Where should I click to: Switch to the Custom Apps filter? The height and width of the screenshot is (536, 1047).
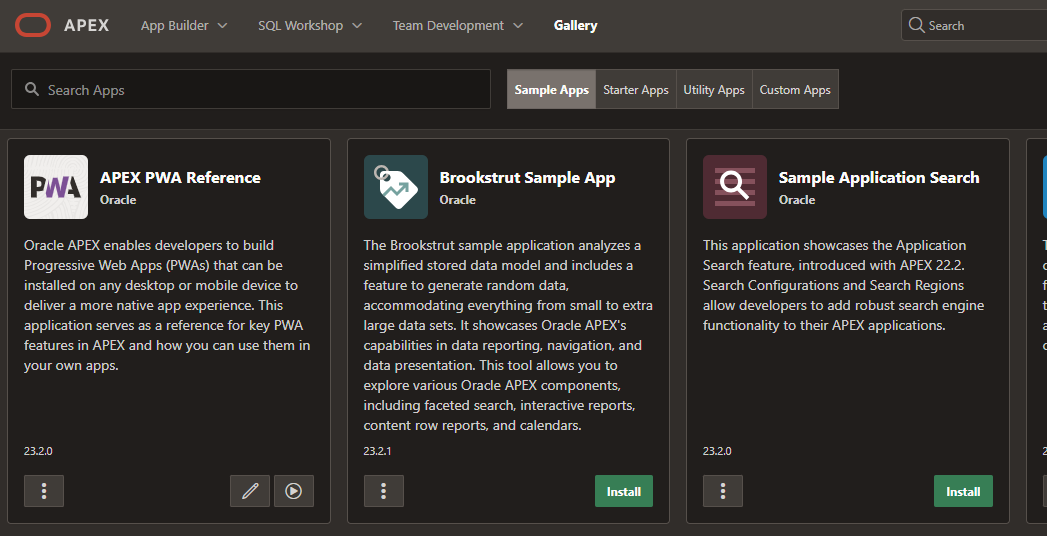(795, 89)
